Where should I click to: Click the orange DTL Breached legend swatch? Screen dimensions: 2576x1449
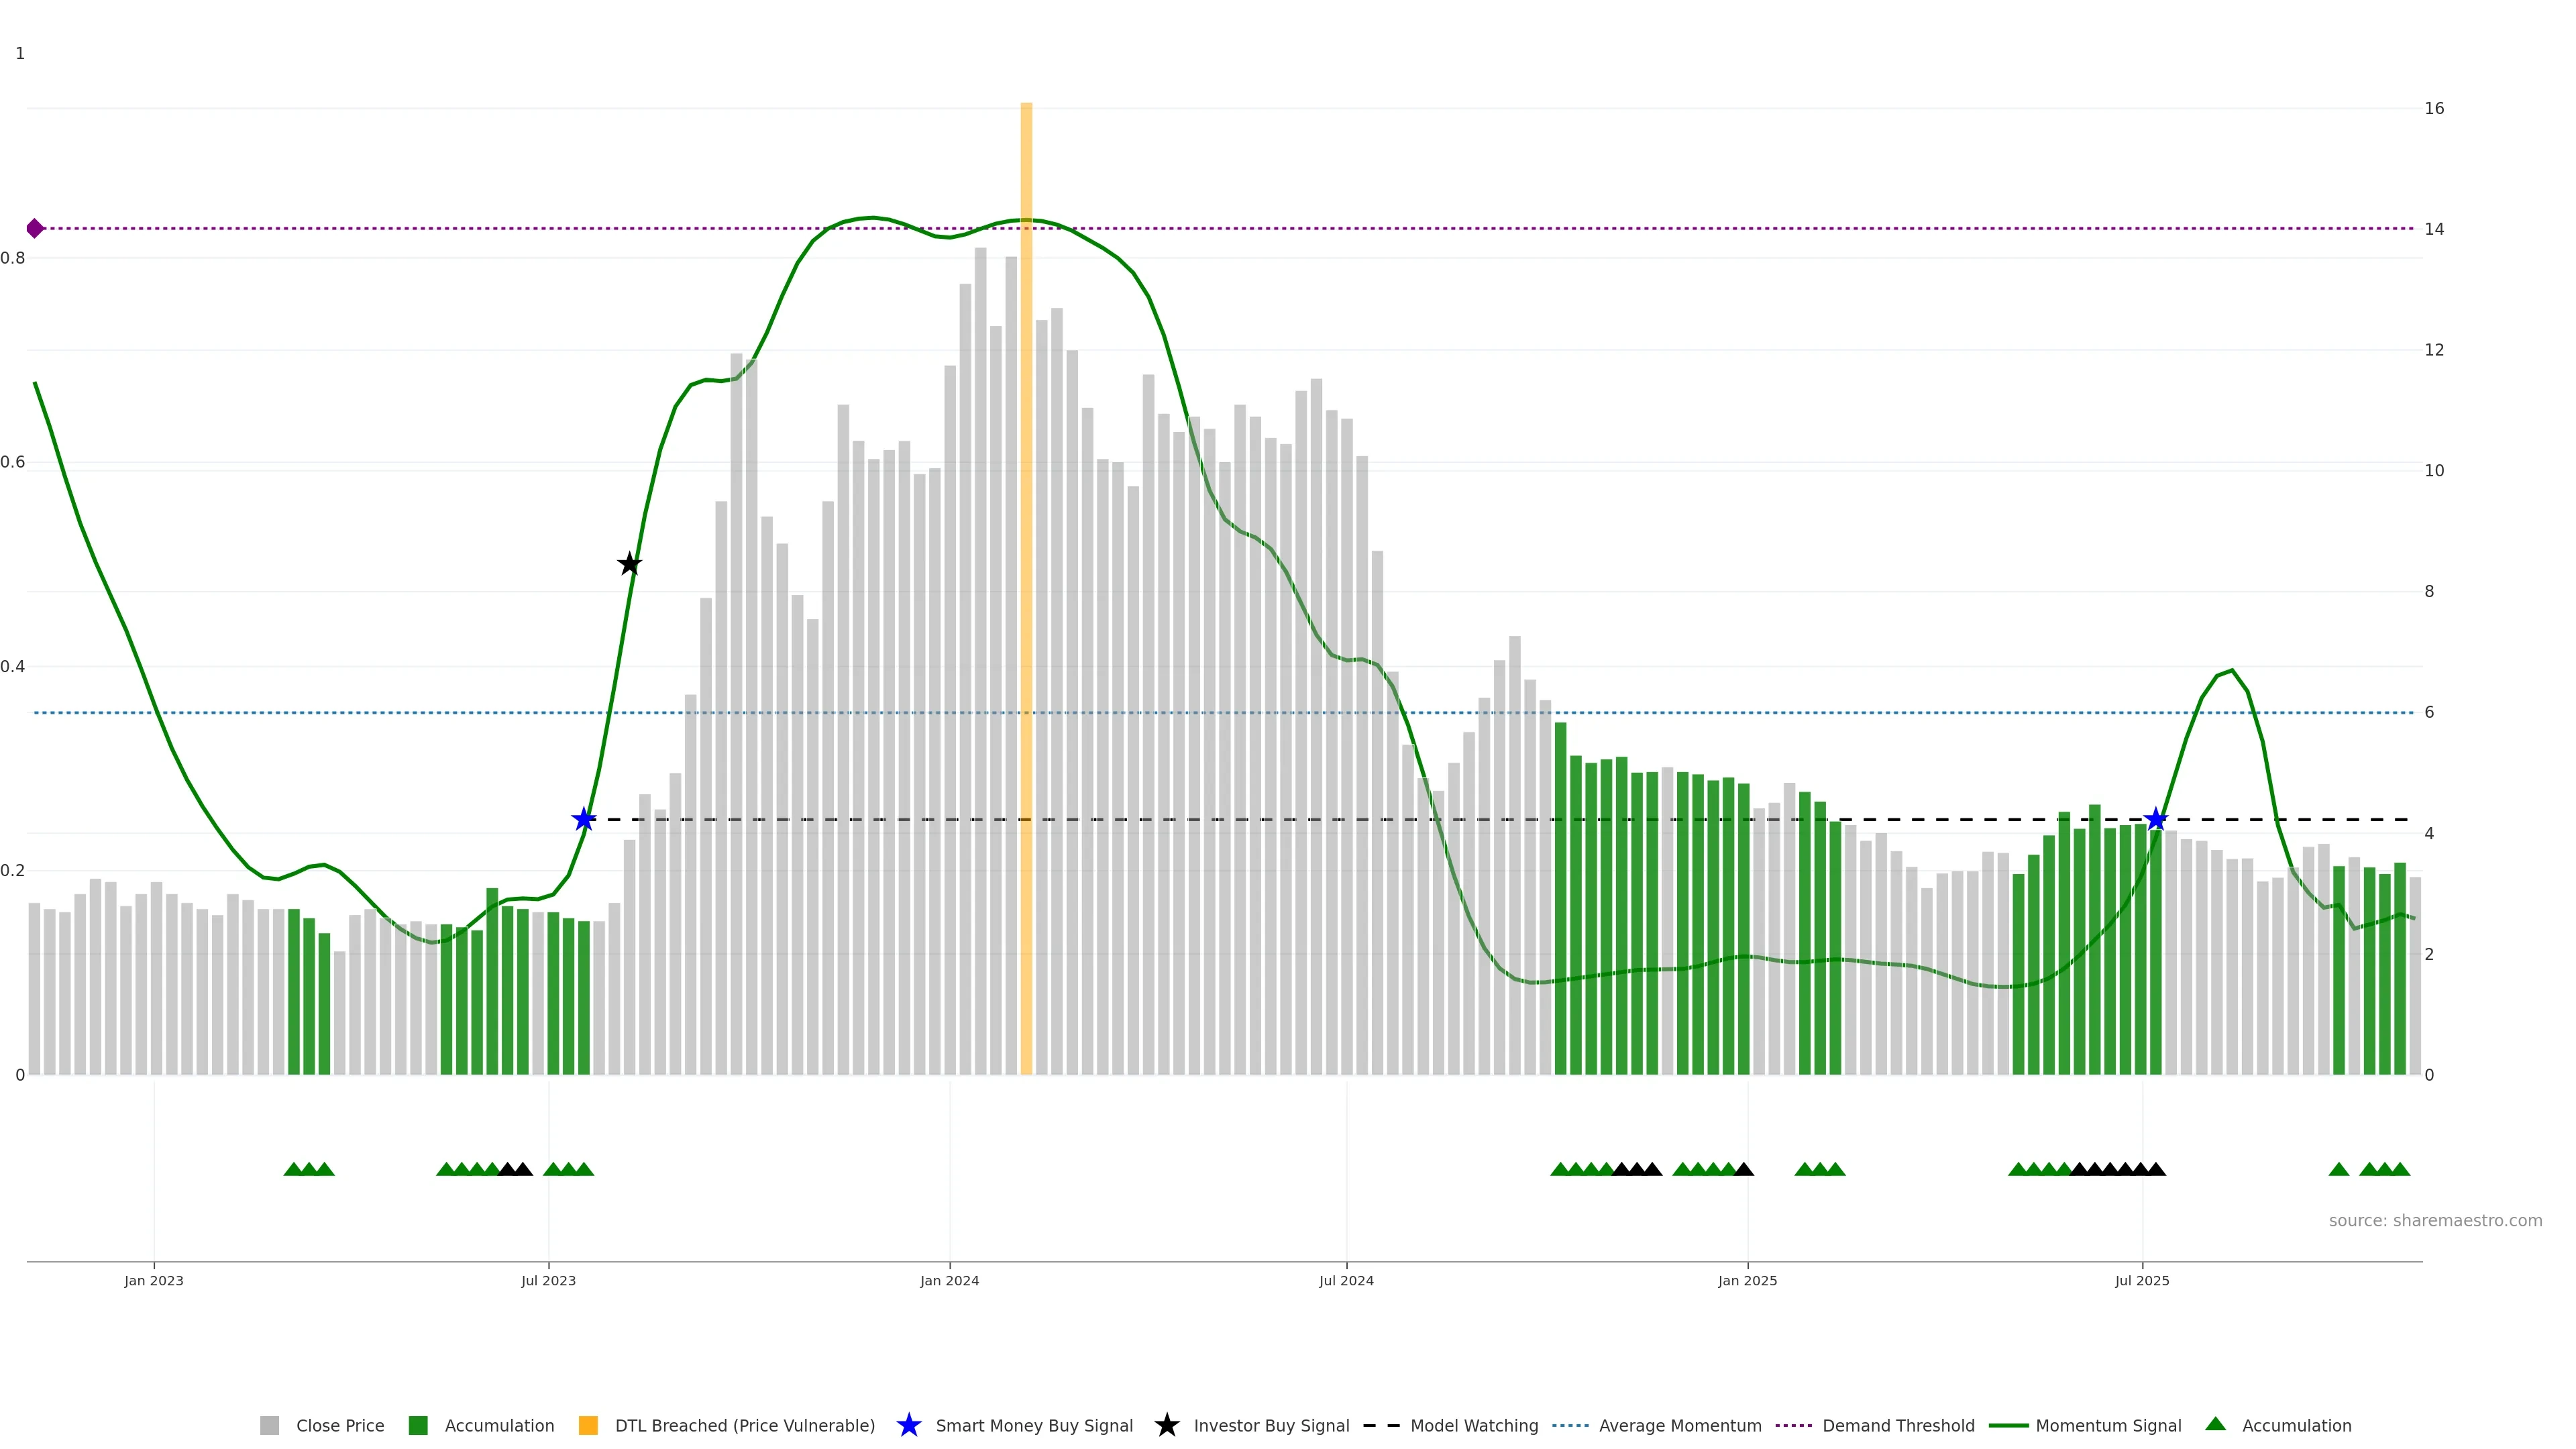[x=588, y=1425]
